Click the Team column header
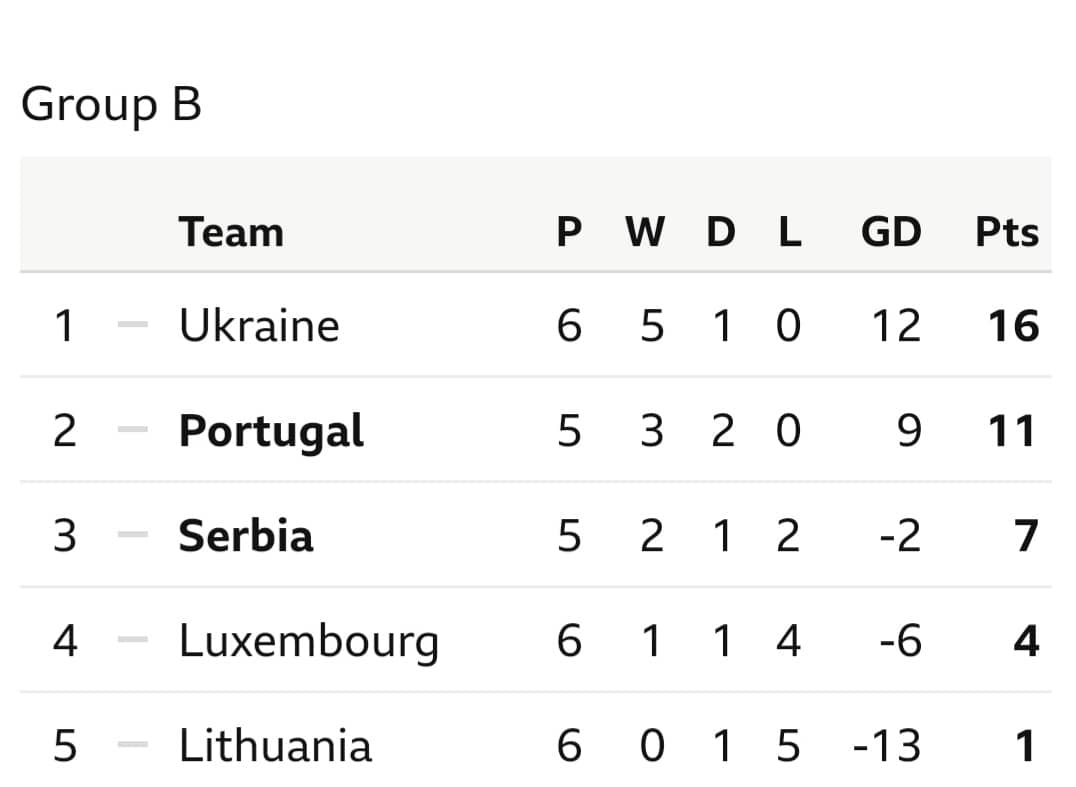The width and height of the screenshot is (1076, 787). click(231, 232)
